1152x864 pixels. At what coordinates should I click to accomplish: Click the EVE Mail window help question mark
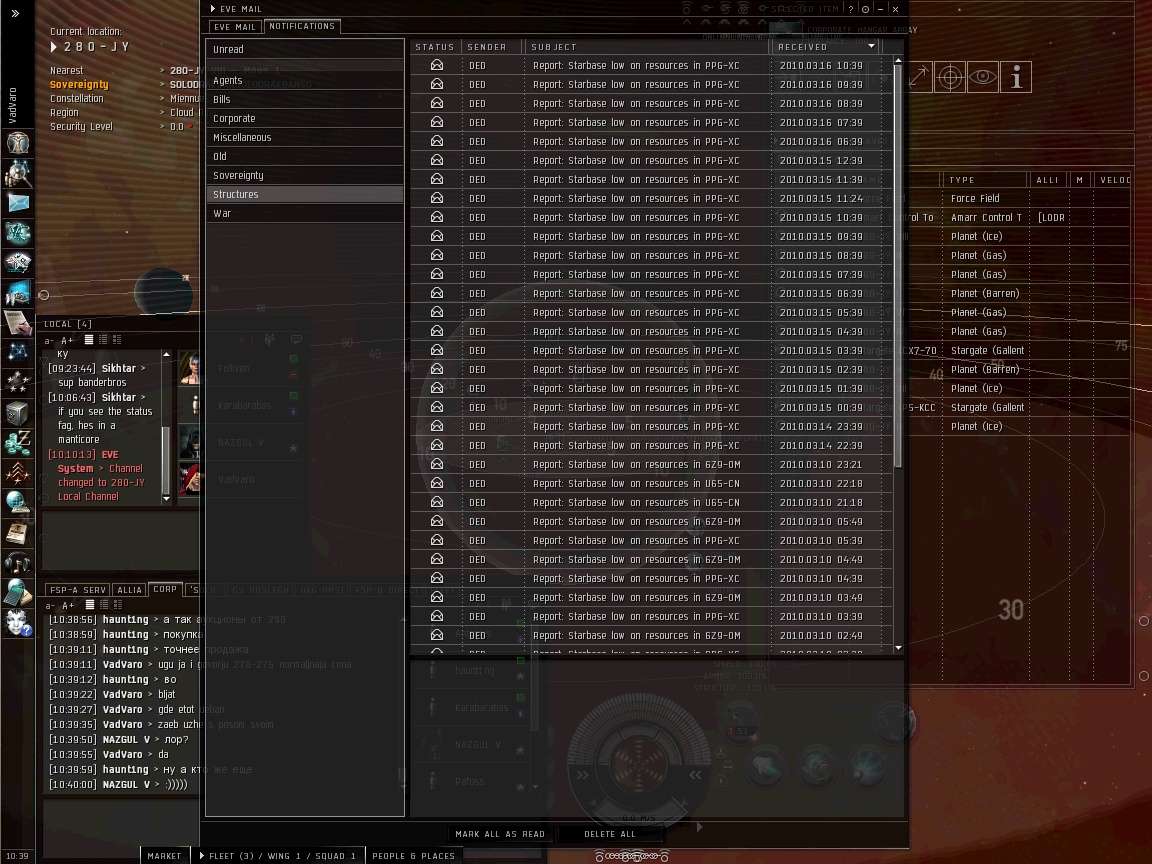851,10
